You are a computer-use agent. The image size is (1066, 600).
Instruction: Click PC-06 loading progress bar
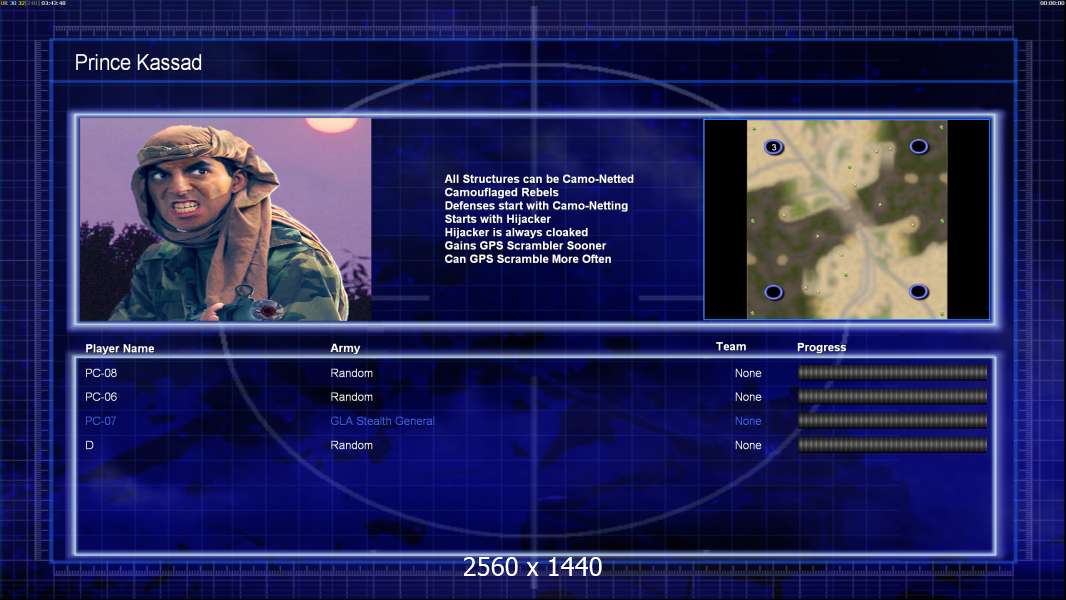(893, 396)
